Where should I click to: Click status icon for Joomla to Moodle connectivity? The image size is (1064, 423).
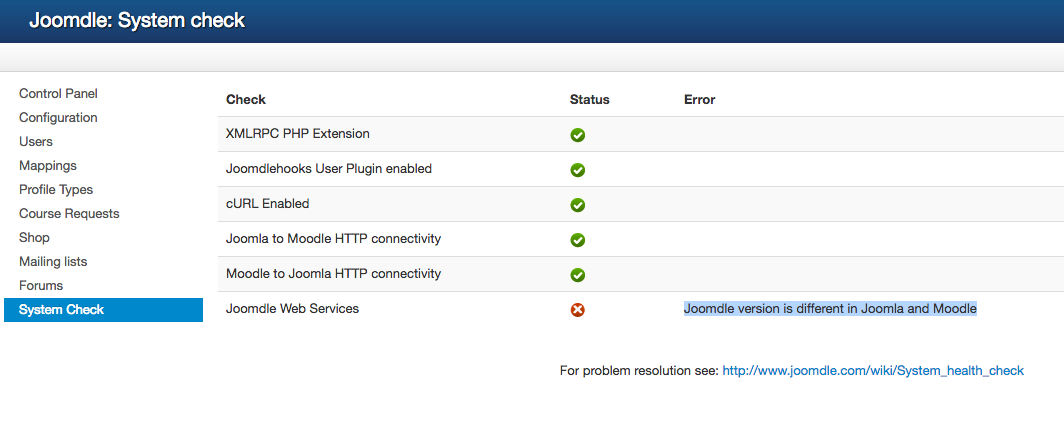pyautogui.click(x=577, y=240)
